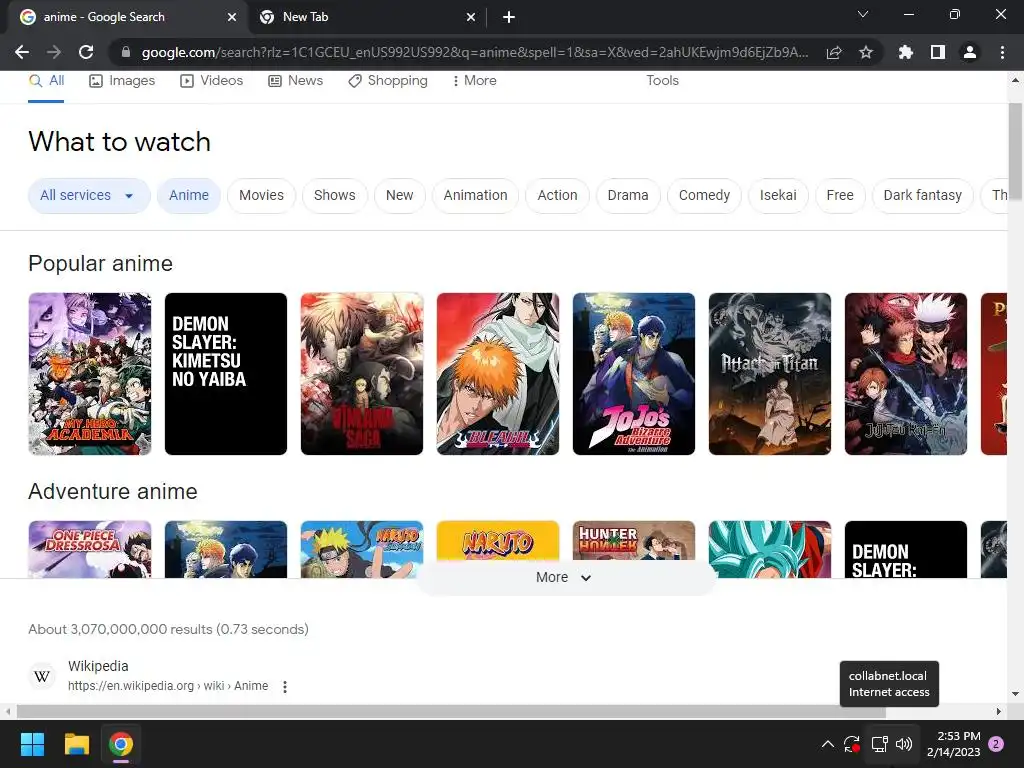The width and height of the screenshot is (1024, 768).
Task: Open Demon Slayer: Kimetsu no Yaiba popular card
Action: [x=226, y=374]
